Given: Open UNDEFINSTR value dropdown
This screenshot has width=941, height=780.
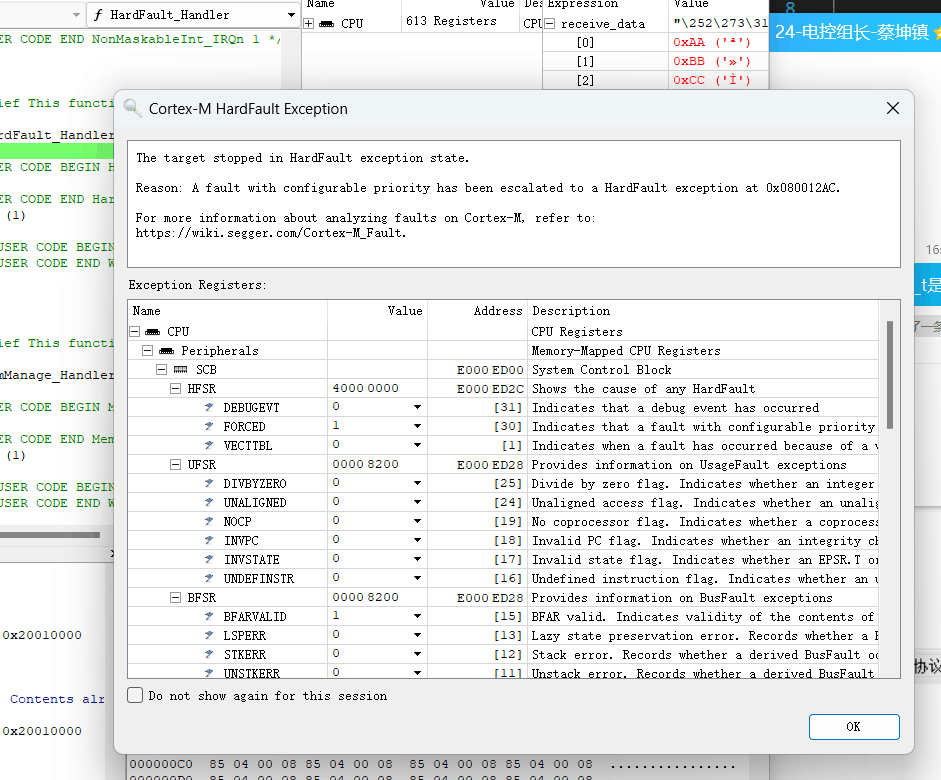Looking at the screenshot, I should [416, 578].
